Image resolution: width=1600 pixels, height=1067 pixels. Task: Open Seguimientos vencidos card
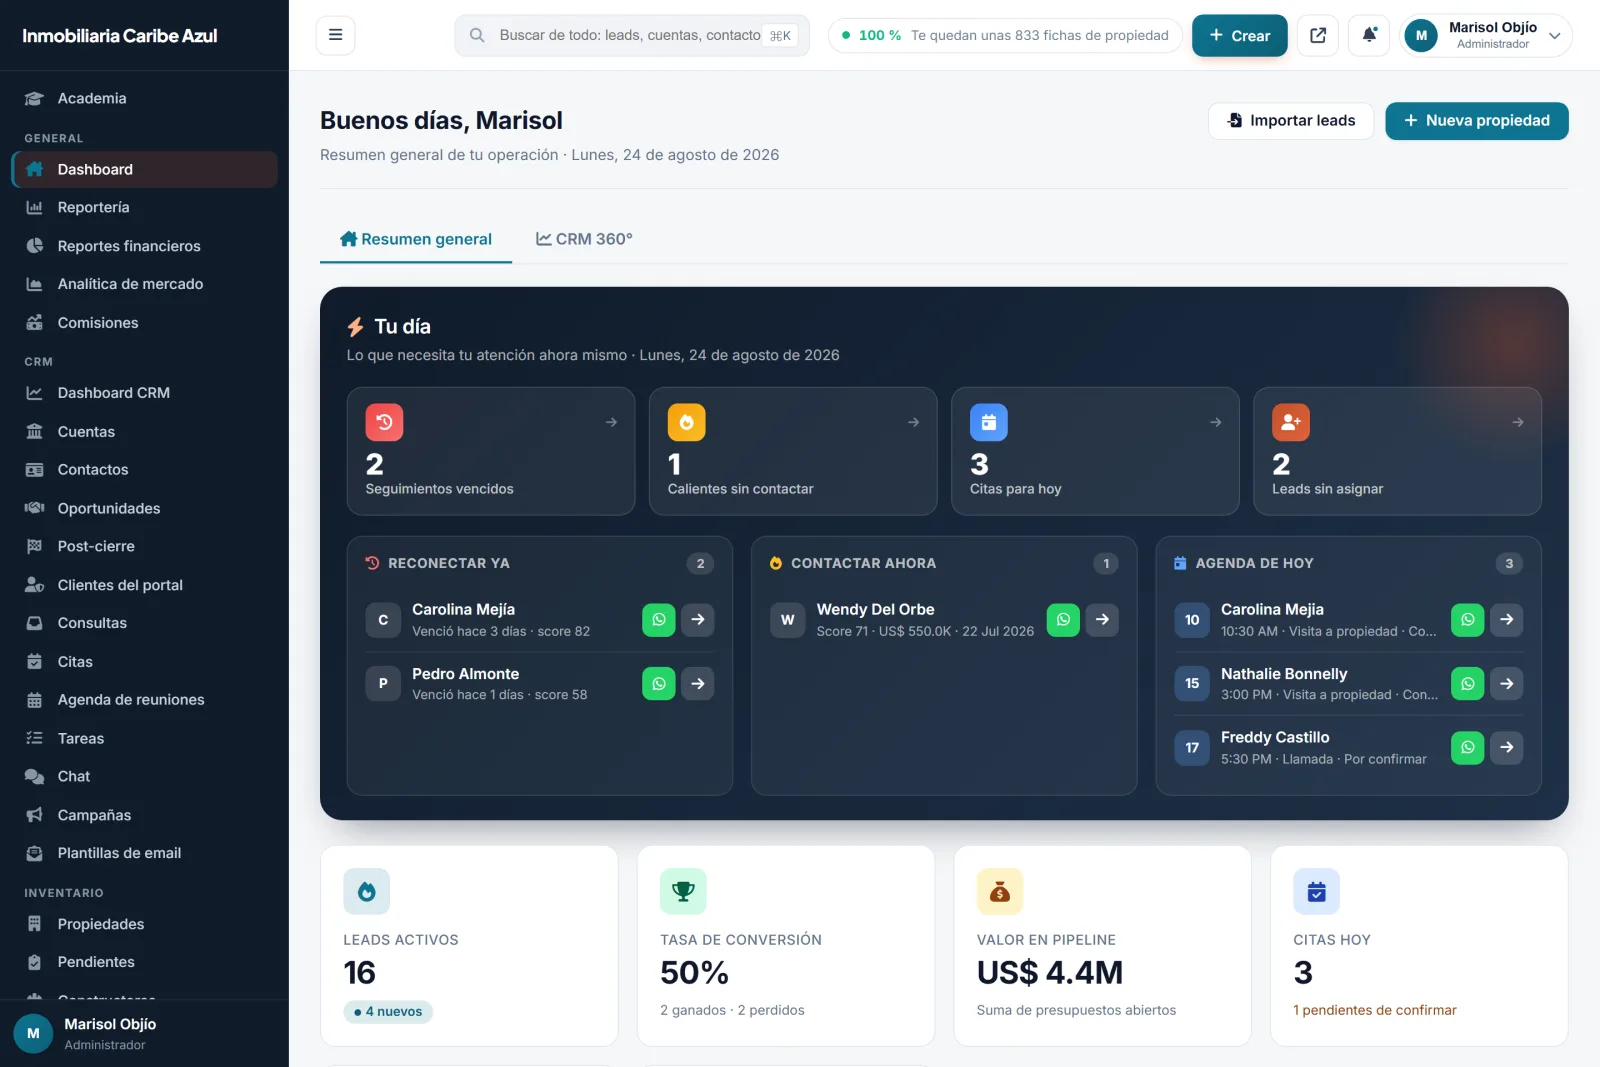491,451
